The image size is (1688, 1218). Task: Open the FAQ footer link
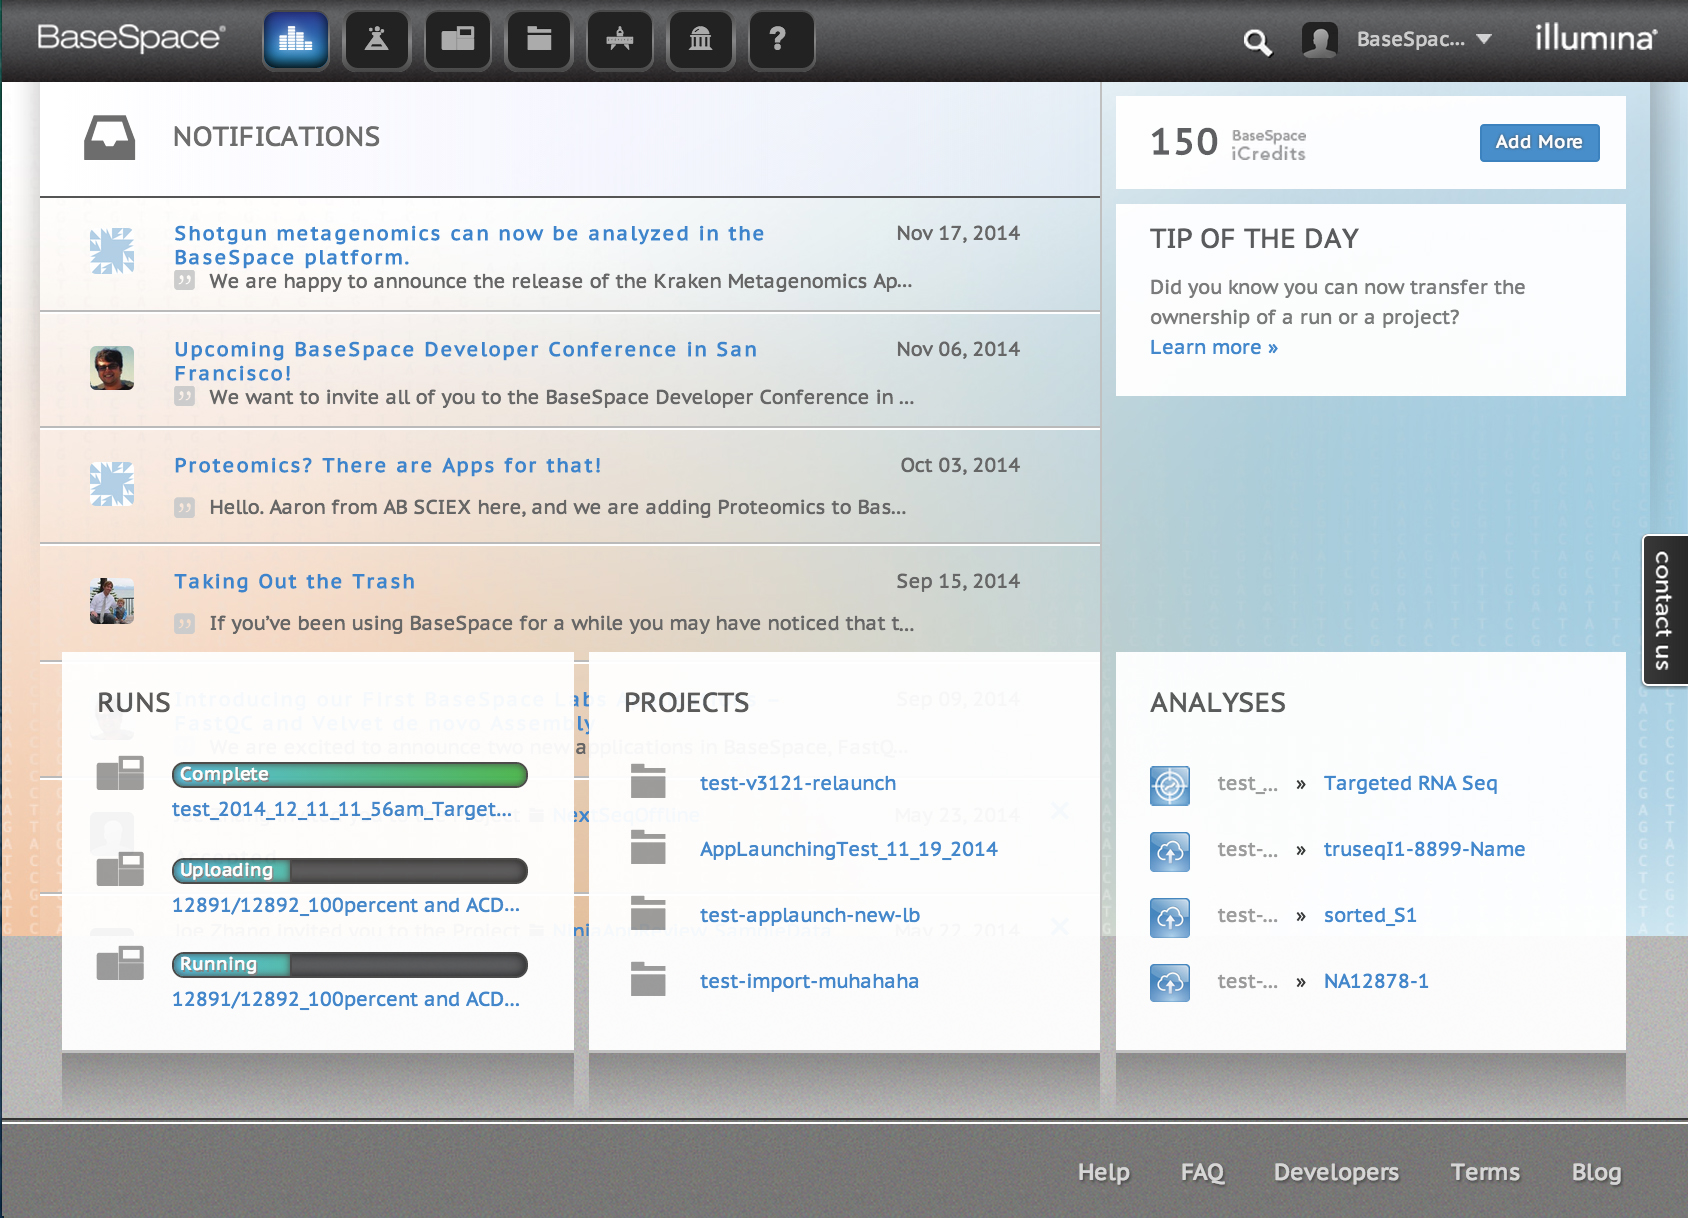click(1202, 1172)
